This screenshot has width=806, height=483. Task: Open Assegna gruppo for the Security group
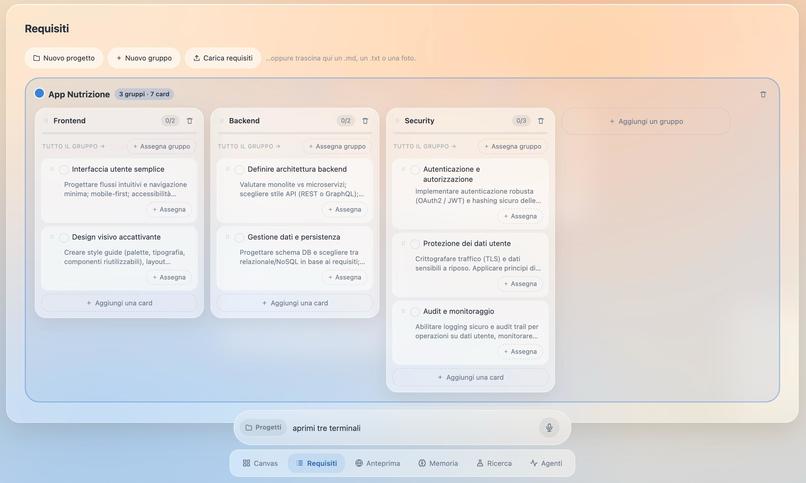click(512, 146)
